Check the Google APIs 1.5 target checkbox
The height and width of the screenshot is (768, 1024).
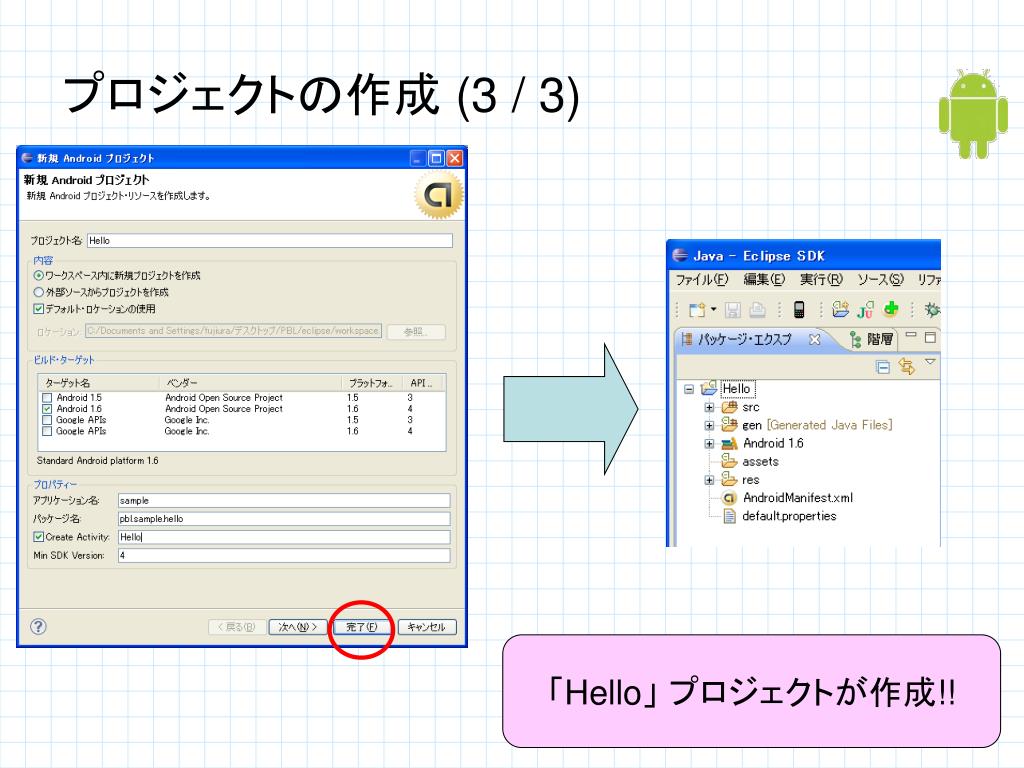point(47,420)
